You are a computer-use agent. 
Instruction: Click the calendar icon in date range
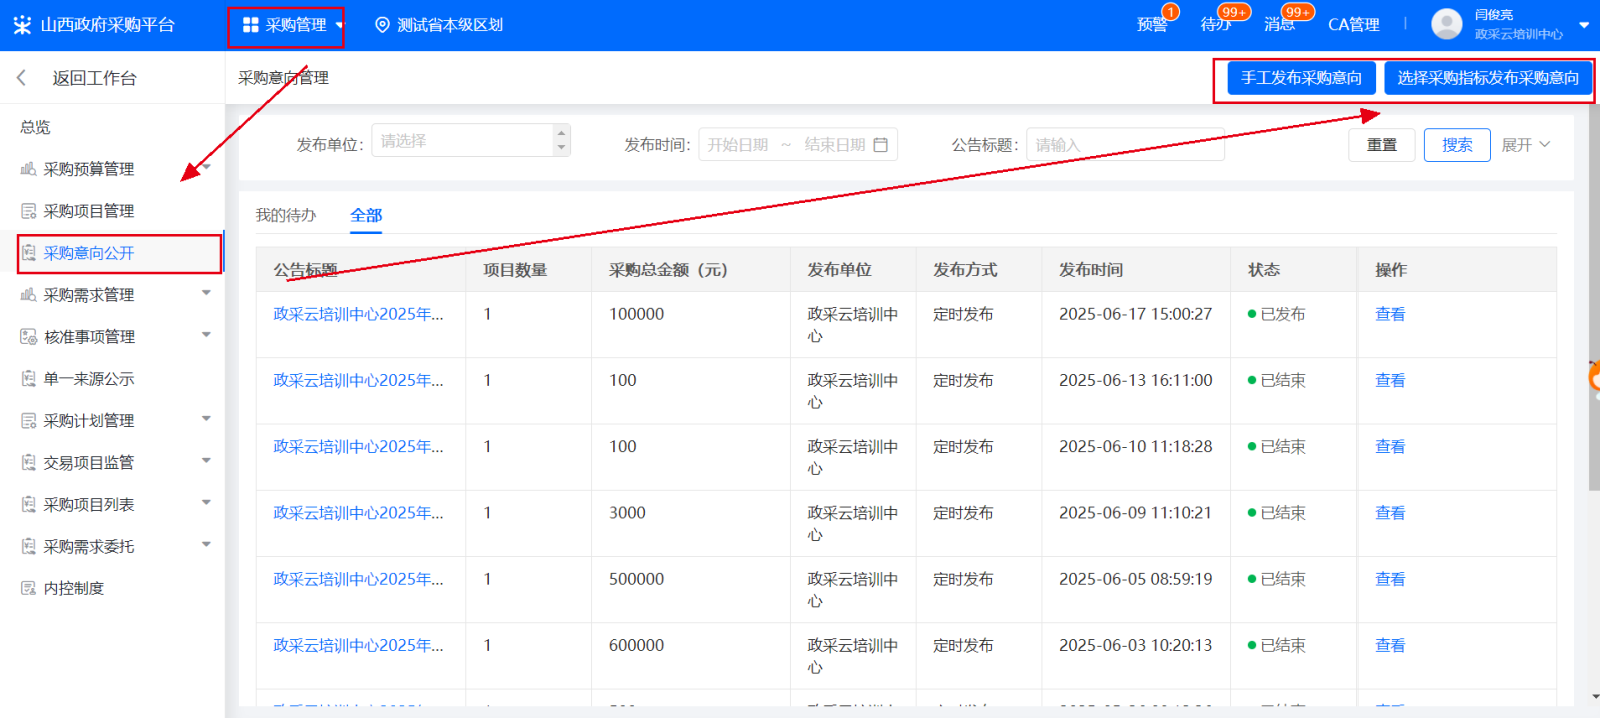[x=880, y=145]
